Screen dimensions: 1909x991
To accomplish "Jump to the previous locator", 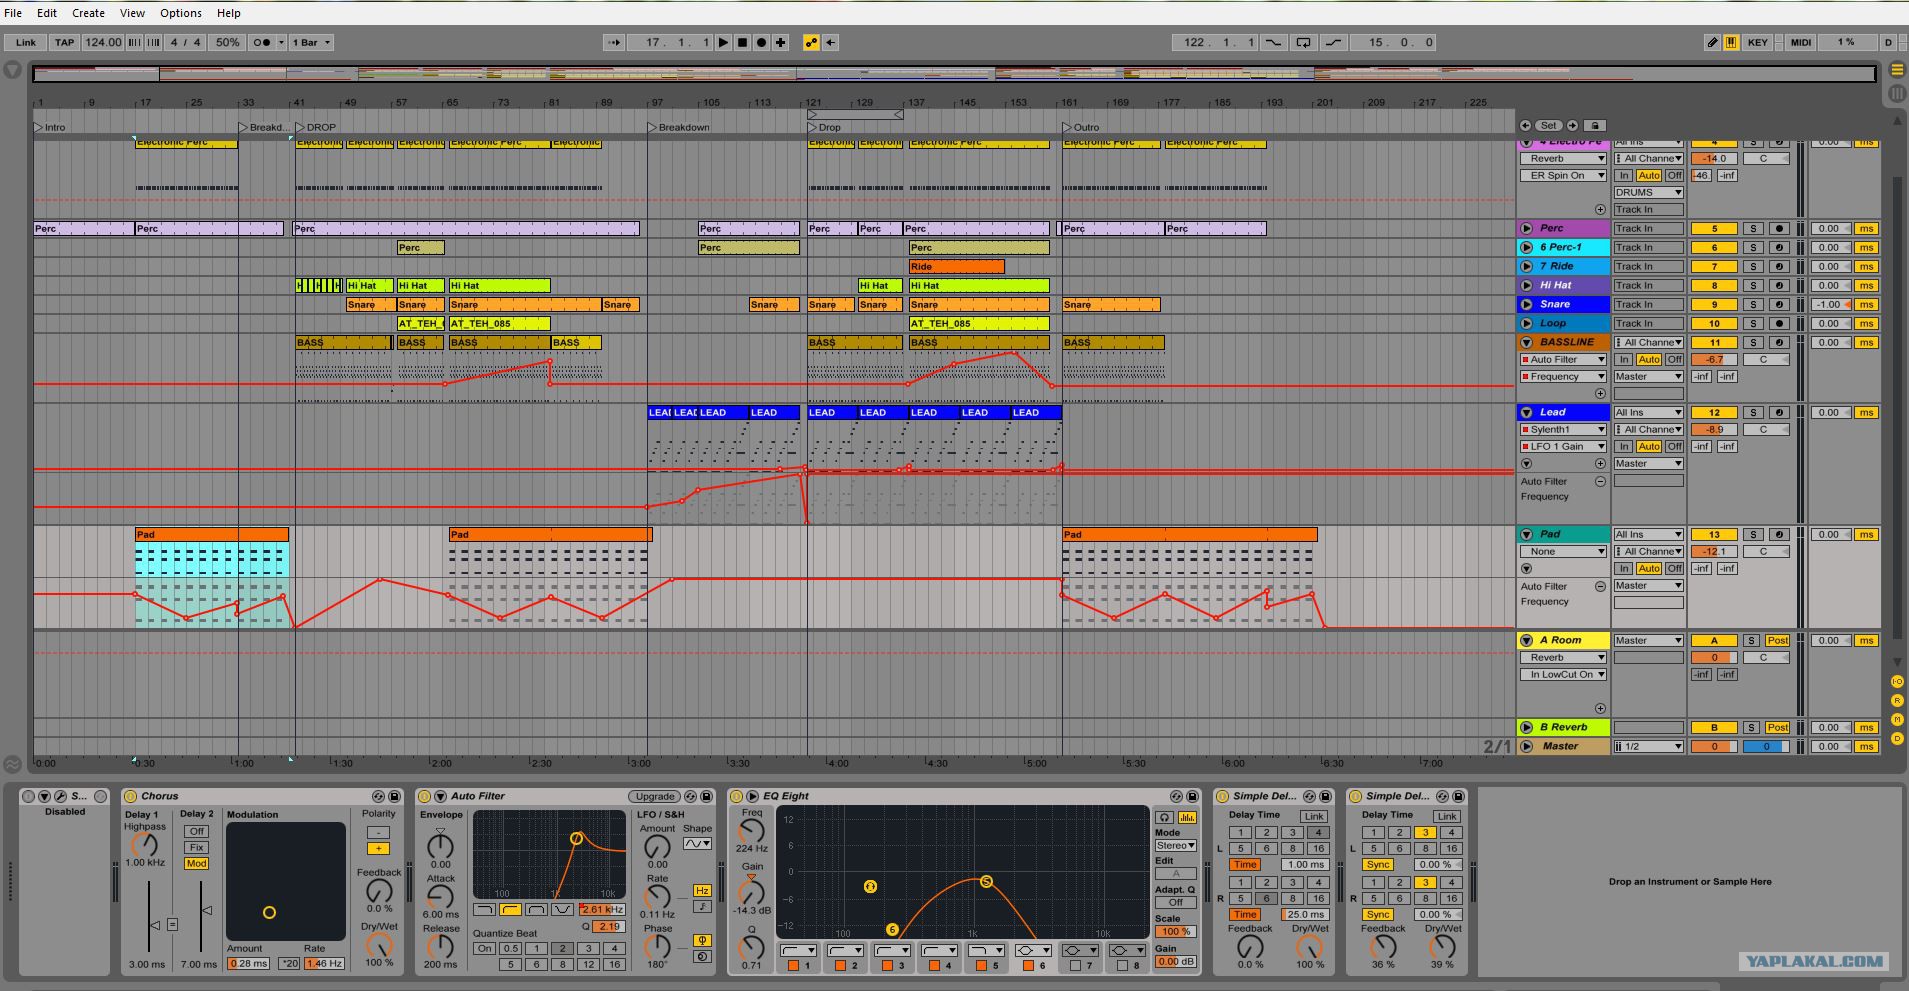I will [1526, 125].
